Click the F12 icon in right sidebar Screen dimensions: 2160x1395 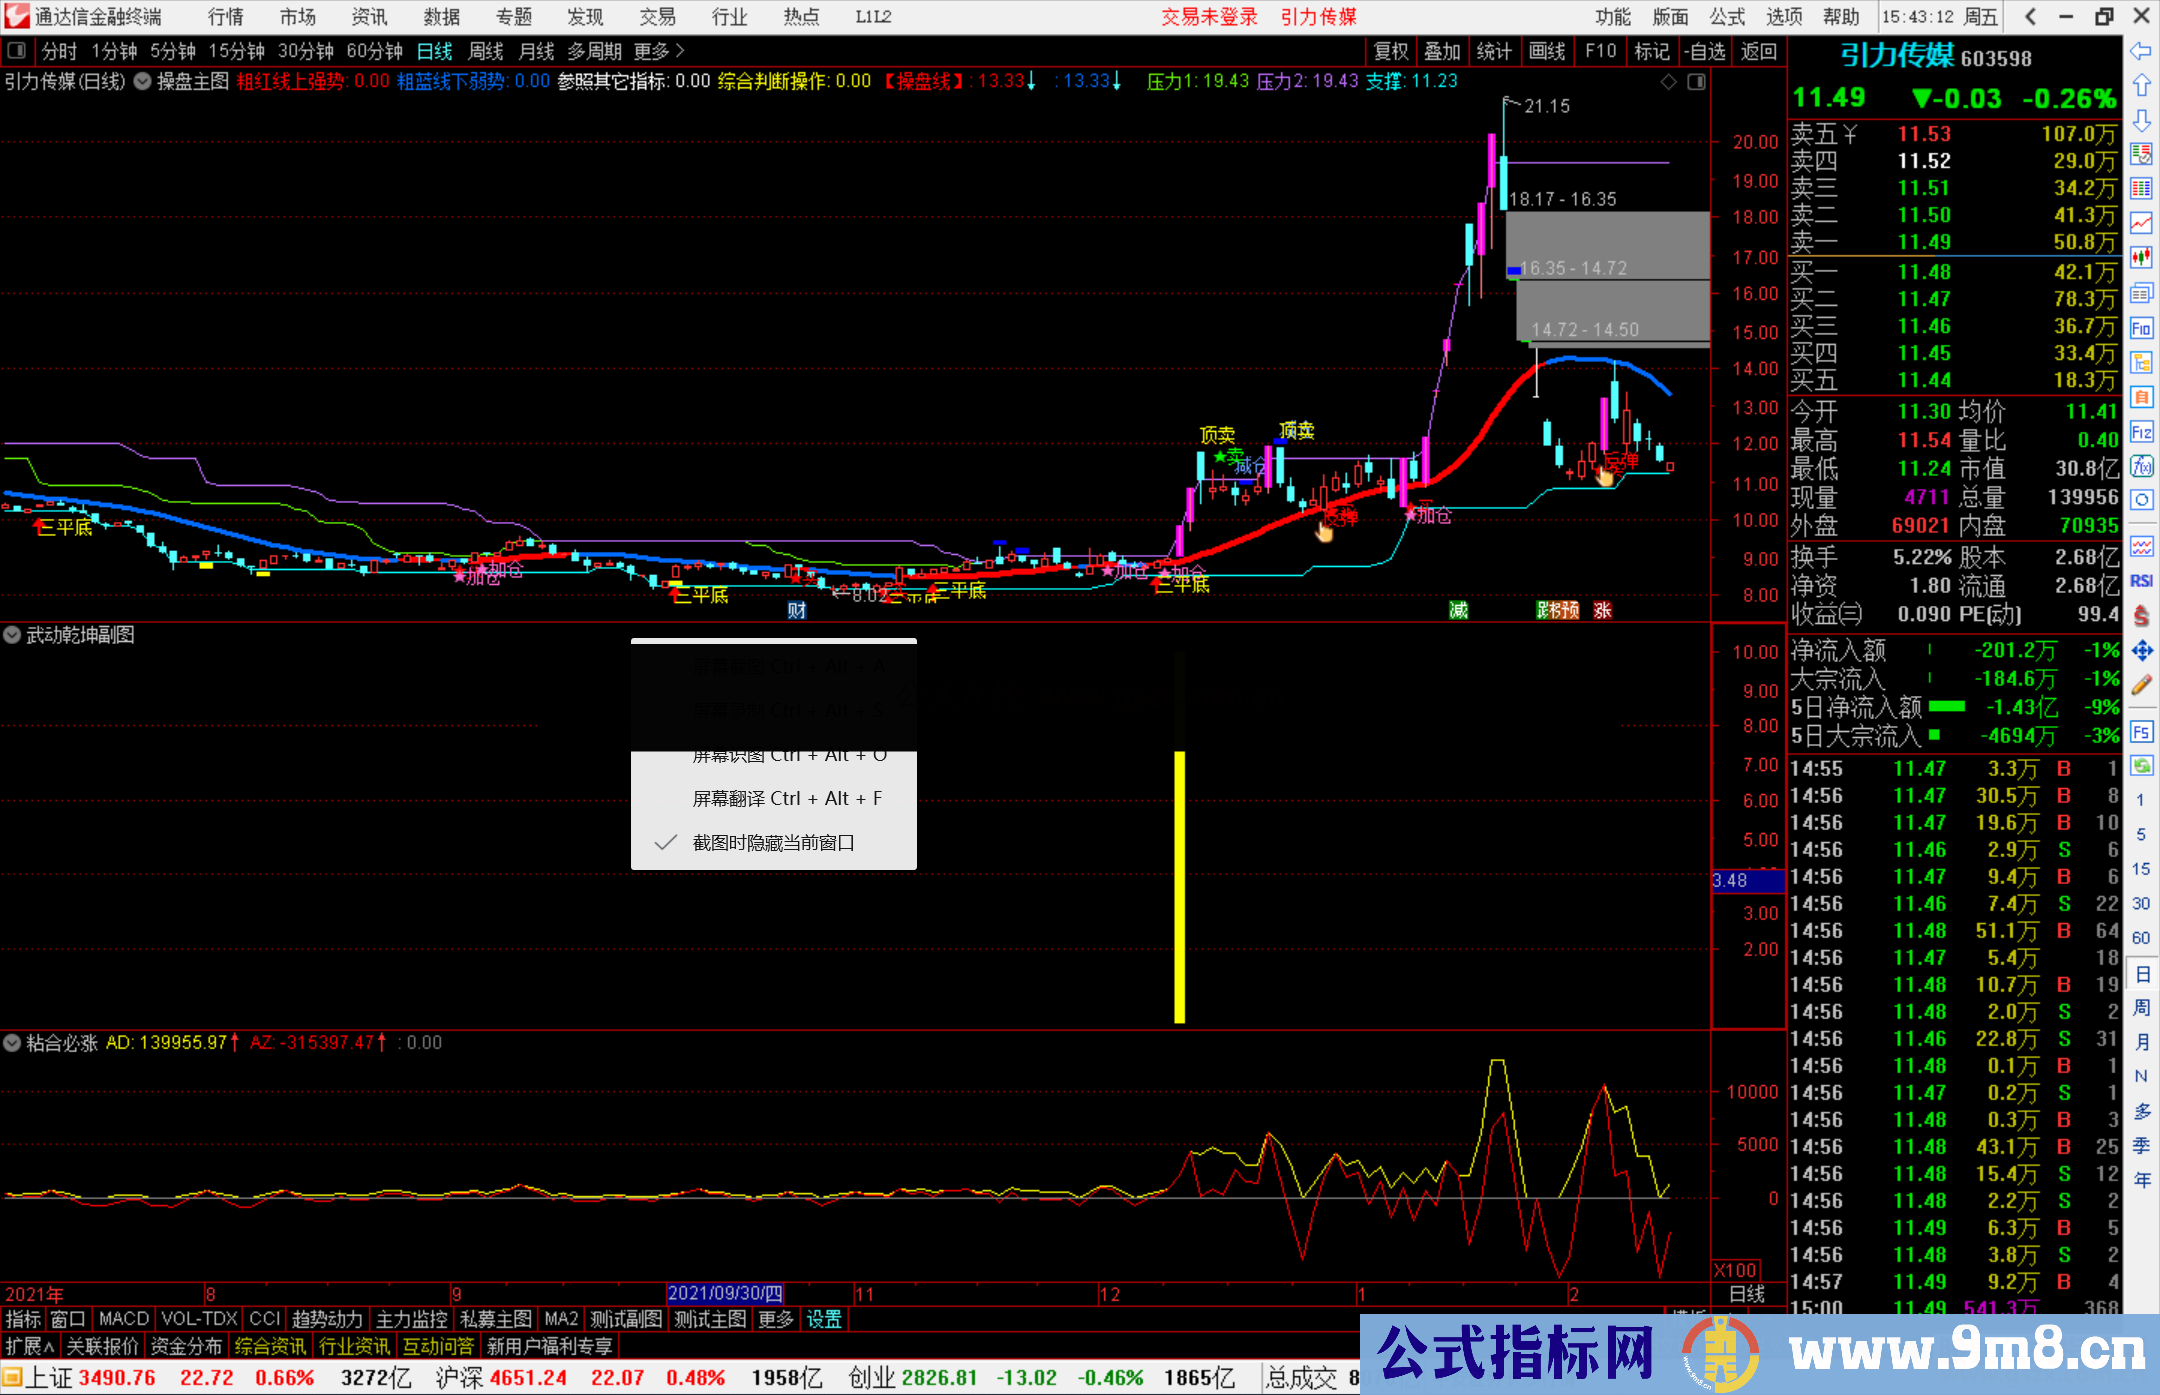tap(2141, 432)
